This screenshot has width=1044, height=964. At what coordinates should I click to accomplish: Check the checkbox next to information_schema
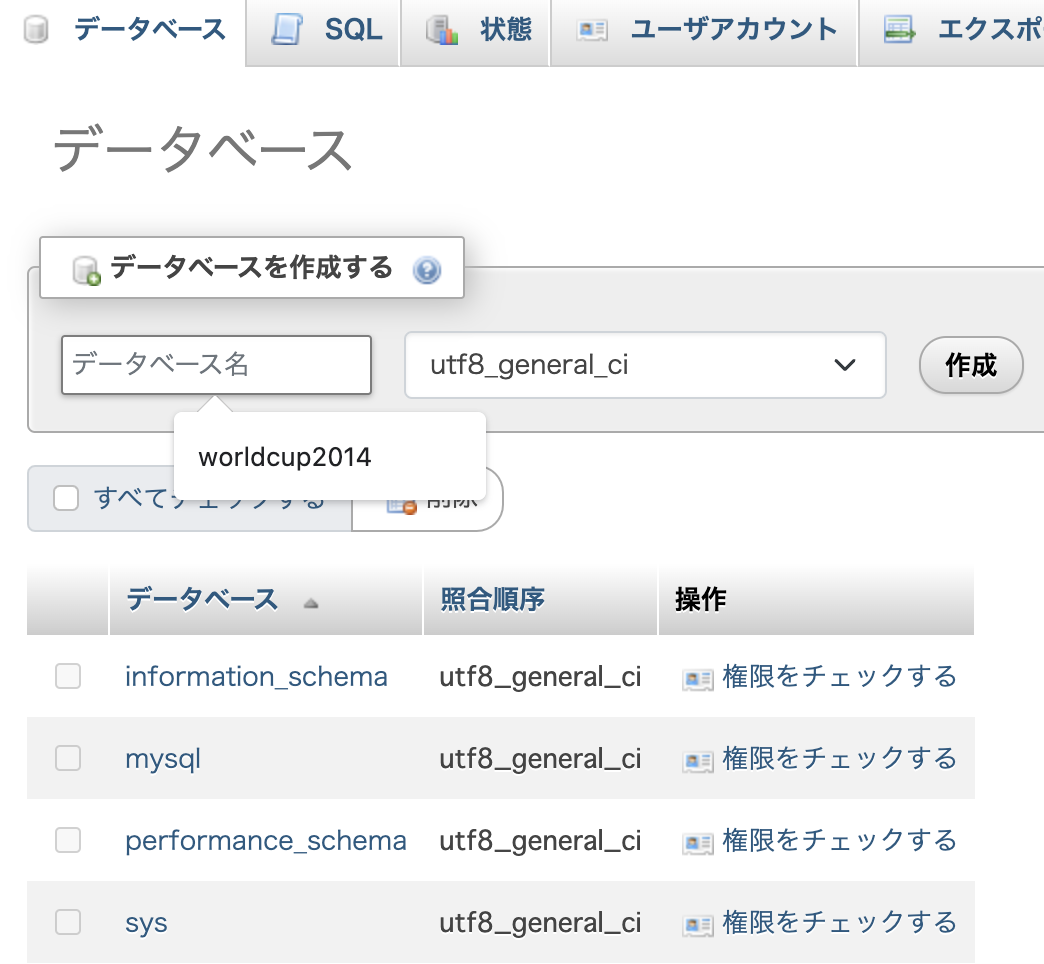coord(67,676)
